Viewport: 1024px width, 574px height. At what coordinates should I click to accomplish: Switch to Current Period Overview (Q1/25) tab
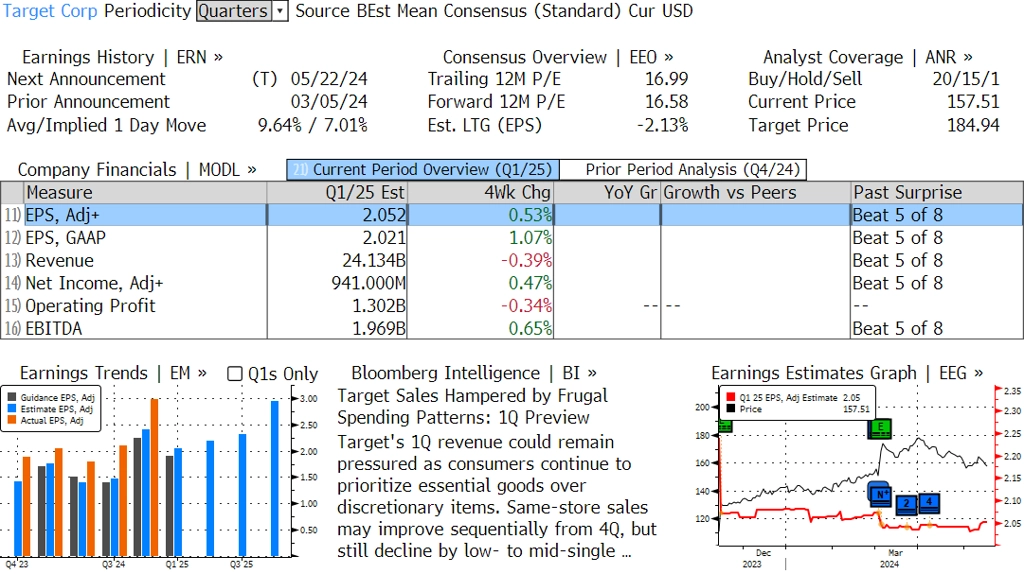(423, 170)
